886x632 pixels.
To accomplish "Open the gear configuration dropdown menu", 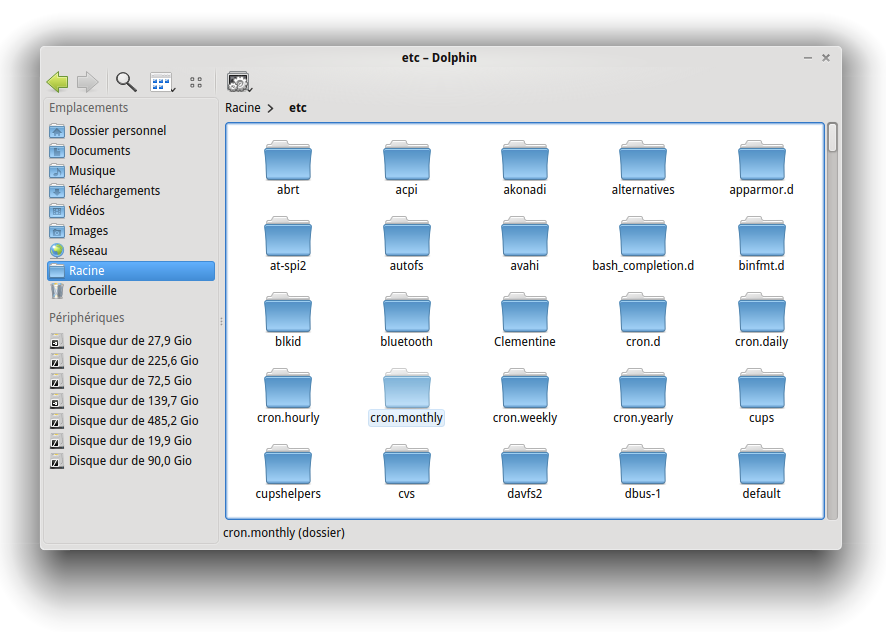I will pos(239,83).
